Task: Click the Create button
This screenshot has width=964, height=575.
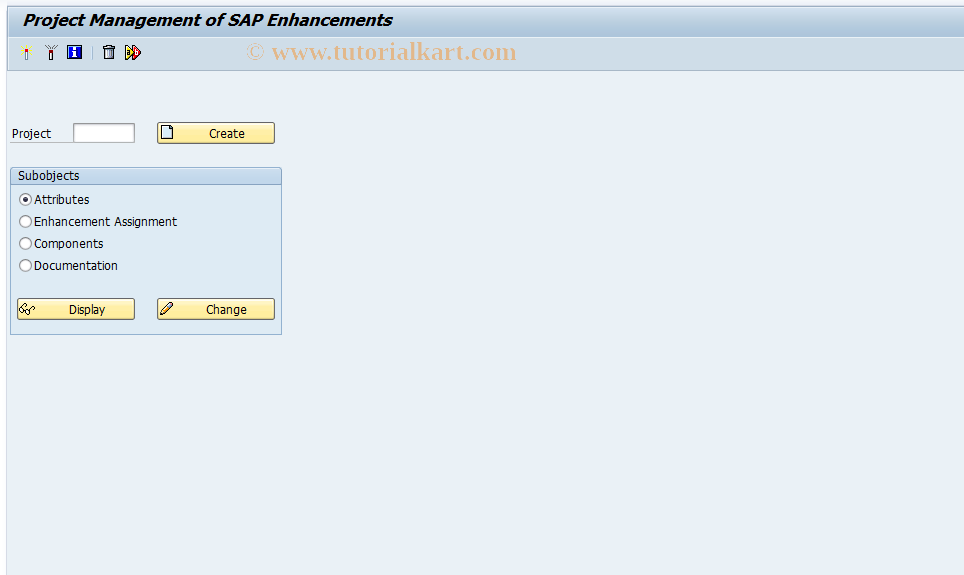Action: [x=216, y=133]
